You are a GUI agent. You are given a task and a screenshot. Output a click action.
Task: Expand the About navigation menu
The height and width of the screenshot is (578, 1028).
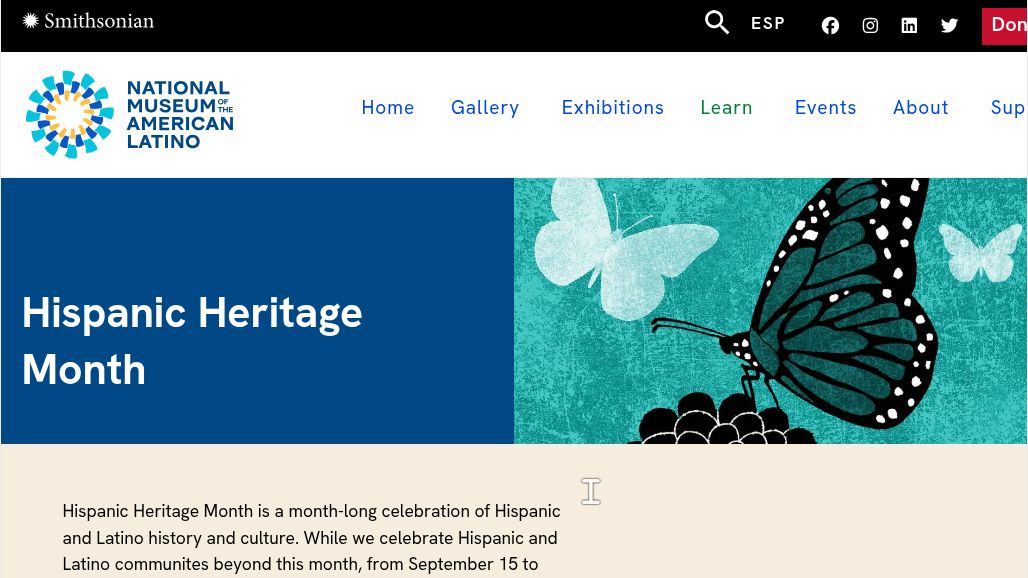pos(920,108)
